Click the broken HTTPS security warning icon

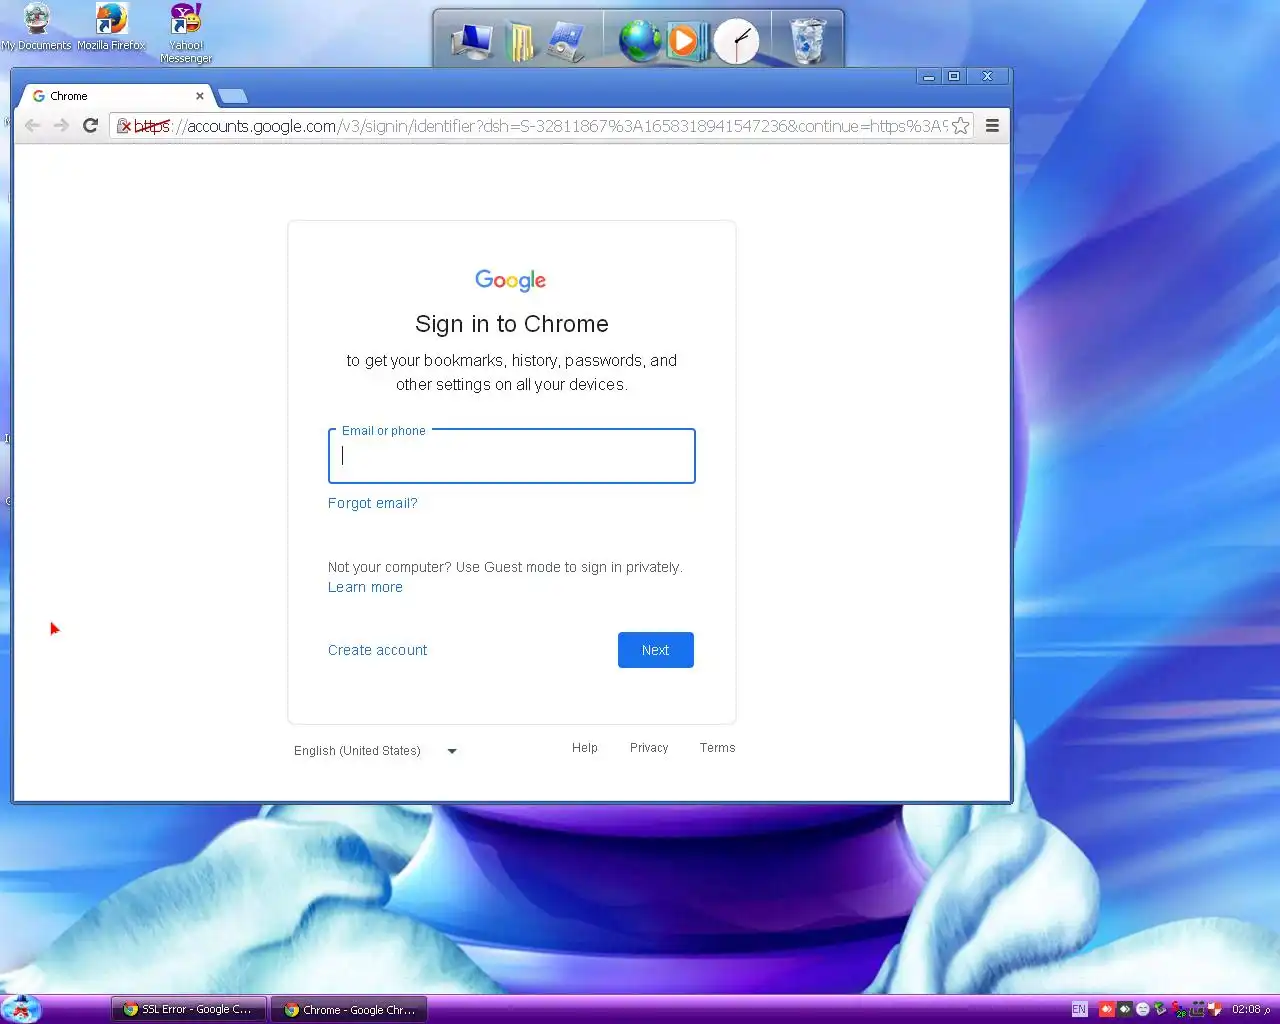124,126
